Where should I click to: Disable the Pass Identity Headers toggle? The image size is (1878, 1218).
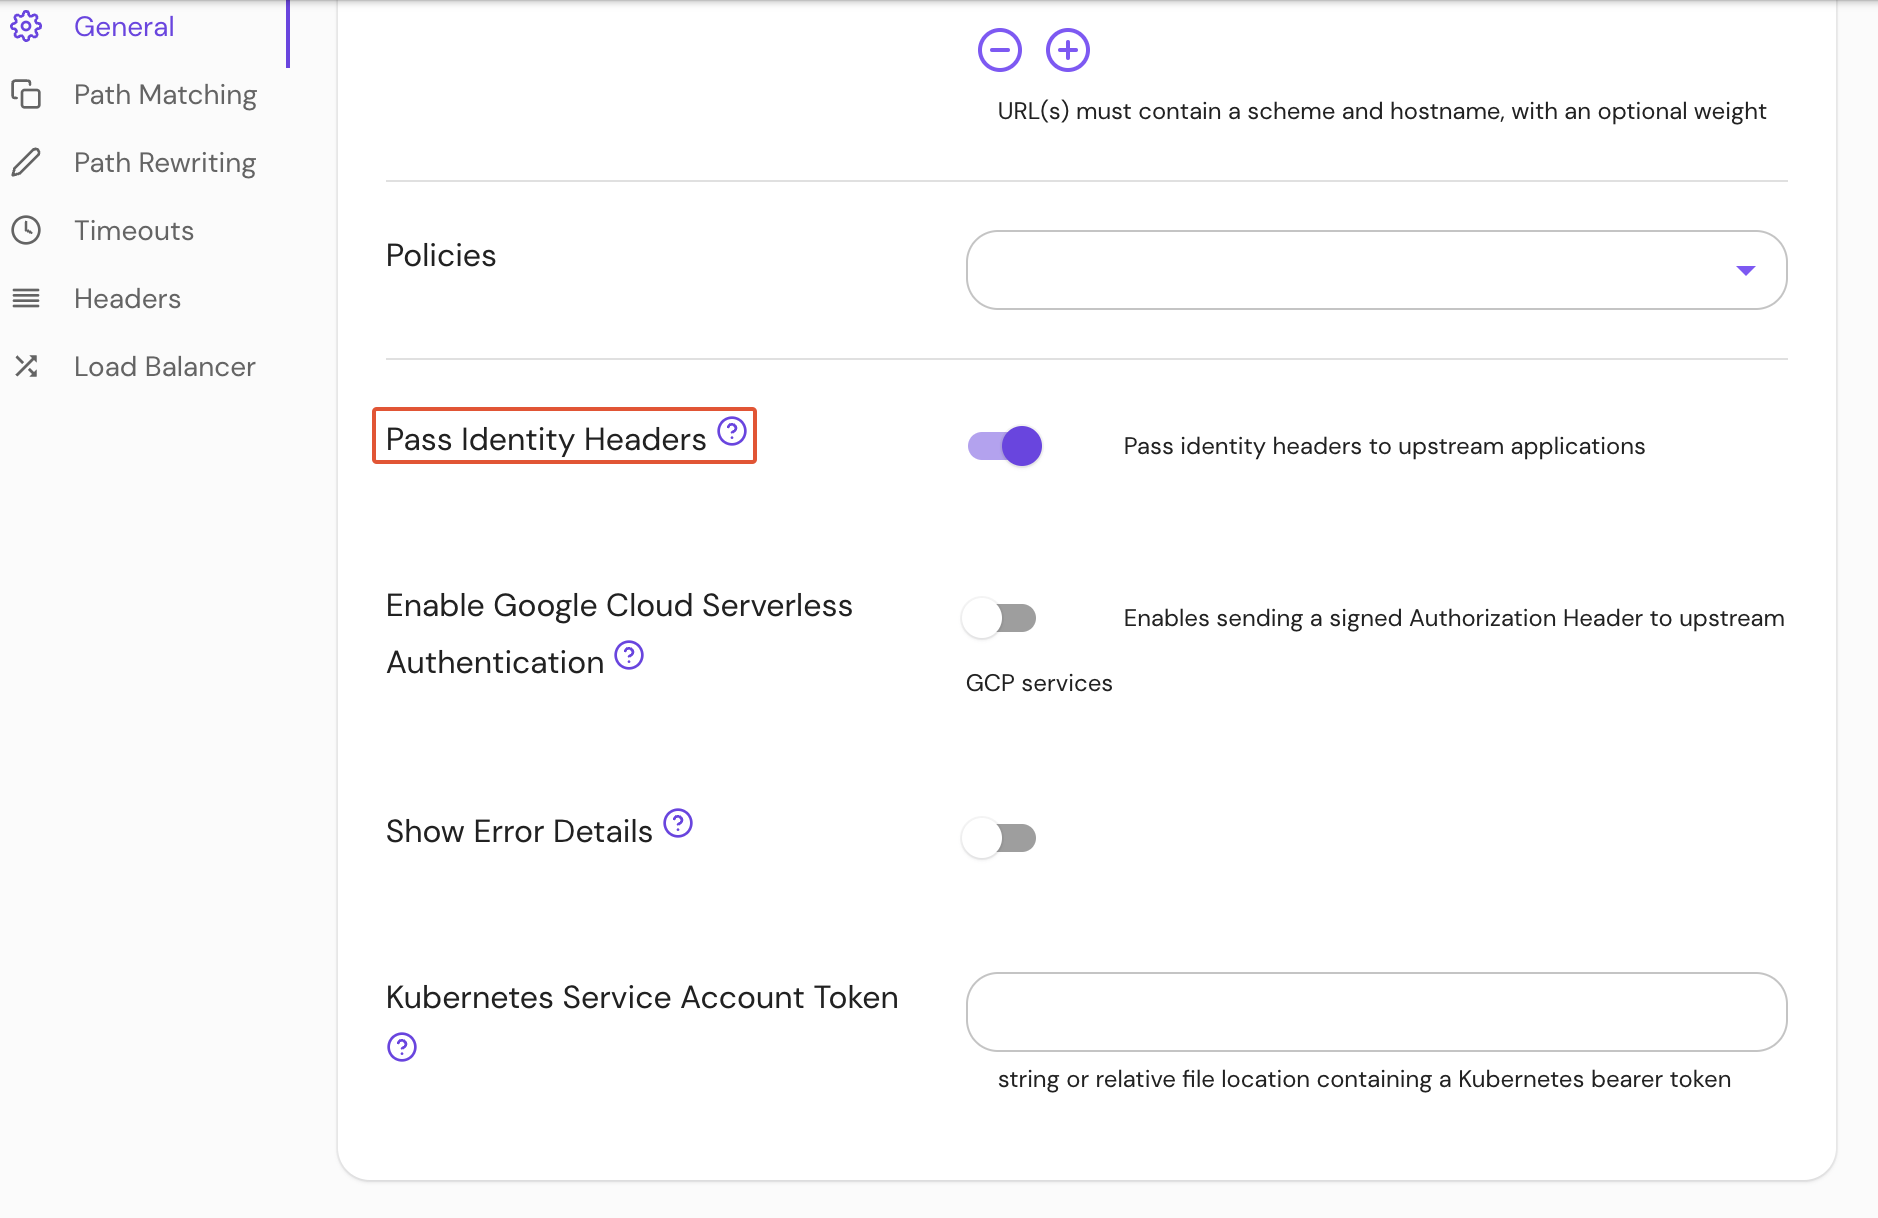[x=1003, y=446]
